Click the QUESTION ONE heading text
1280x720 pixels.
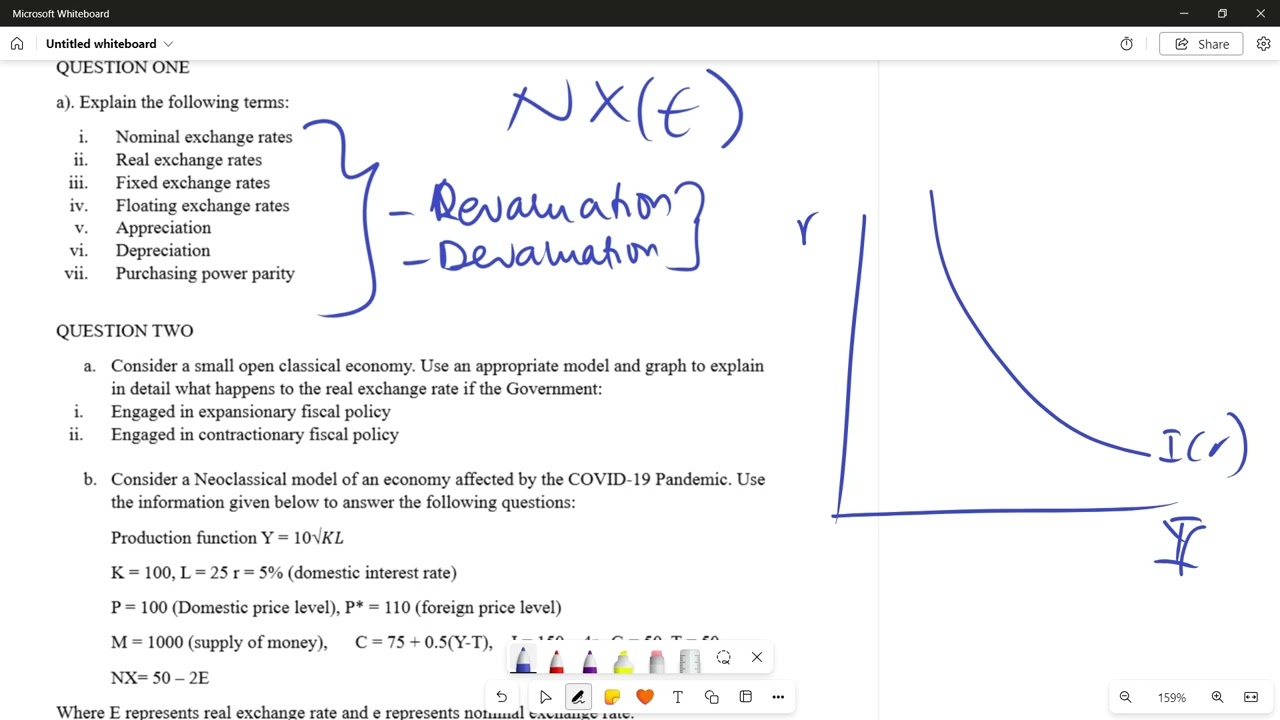click(123, 68)
